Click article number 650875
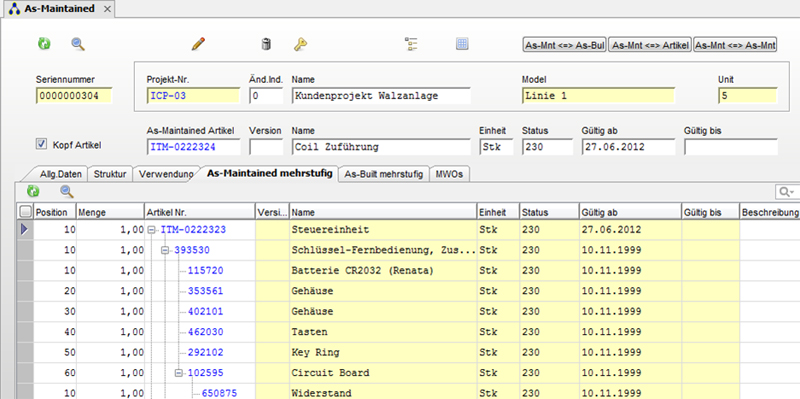The width and height of the screenshot is (800, 399). (219, 393)
